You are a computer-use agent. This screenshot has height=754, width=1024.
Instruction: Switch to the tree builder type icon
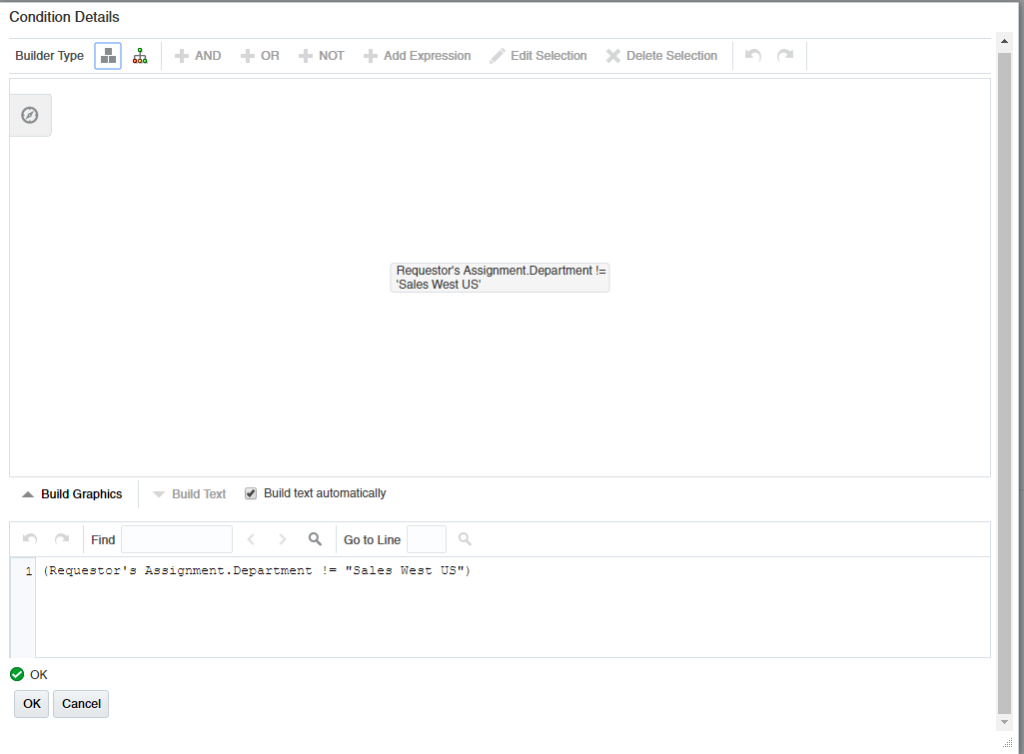tap(140, 56)
